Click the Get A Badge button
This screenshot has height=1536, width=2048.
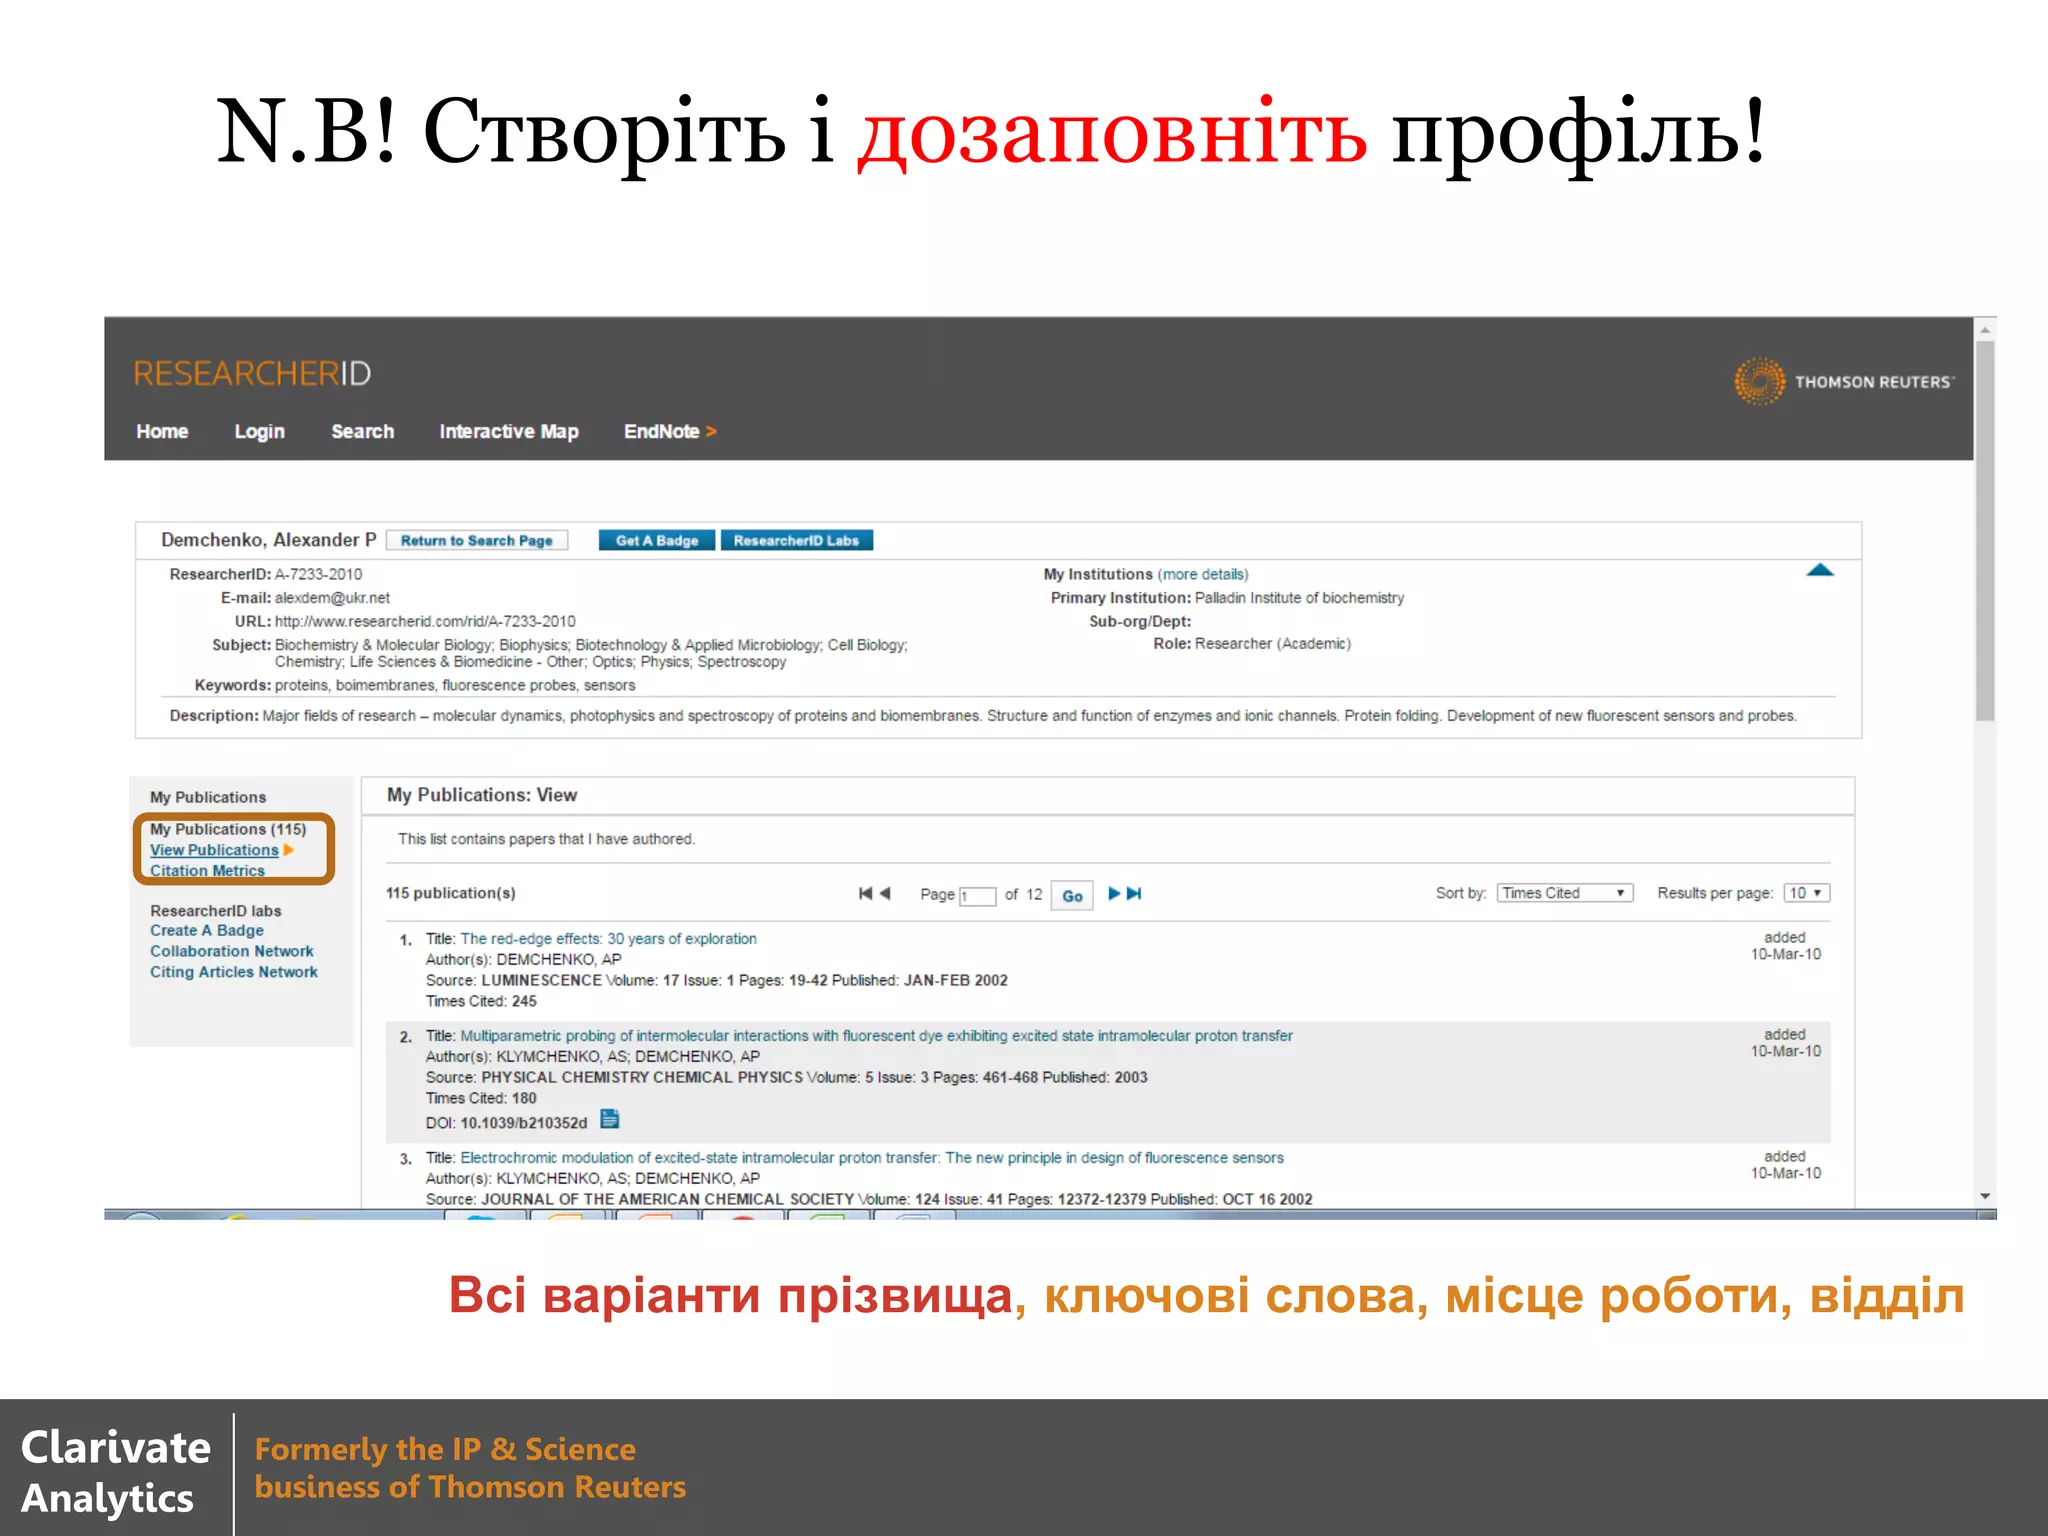(657, 540)
